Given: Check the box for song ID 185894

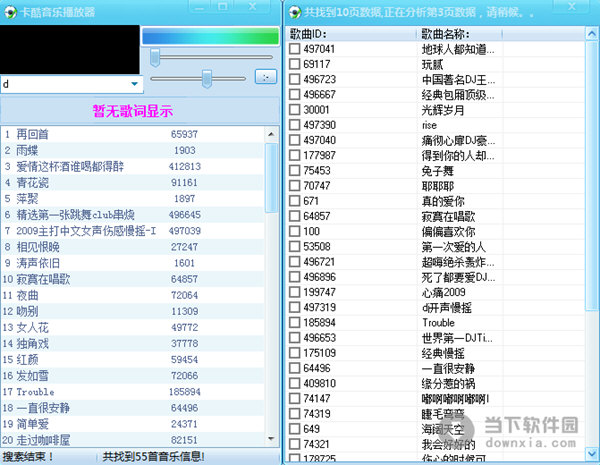Looking at the screenshot, I should [x=295, y=323].
